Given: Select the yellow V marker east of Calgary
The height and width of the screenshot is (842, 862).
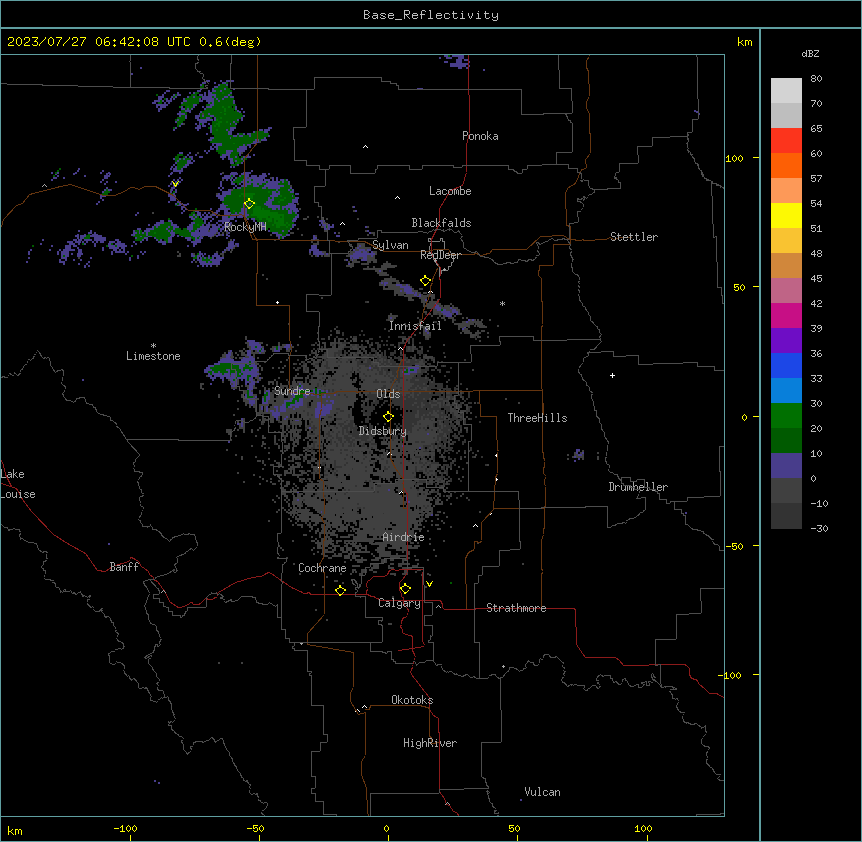Looking at the screenshot, I should pos(429,584).
